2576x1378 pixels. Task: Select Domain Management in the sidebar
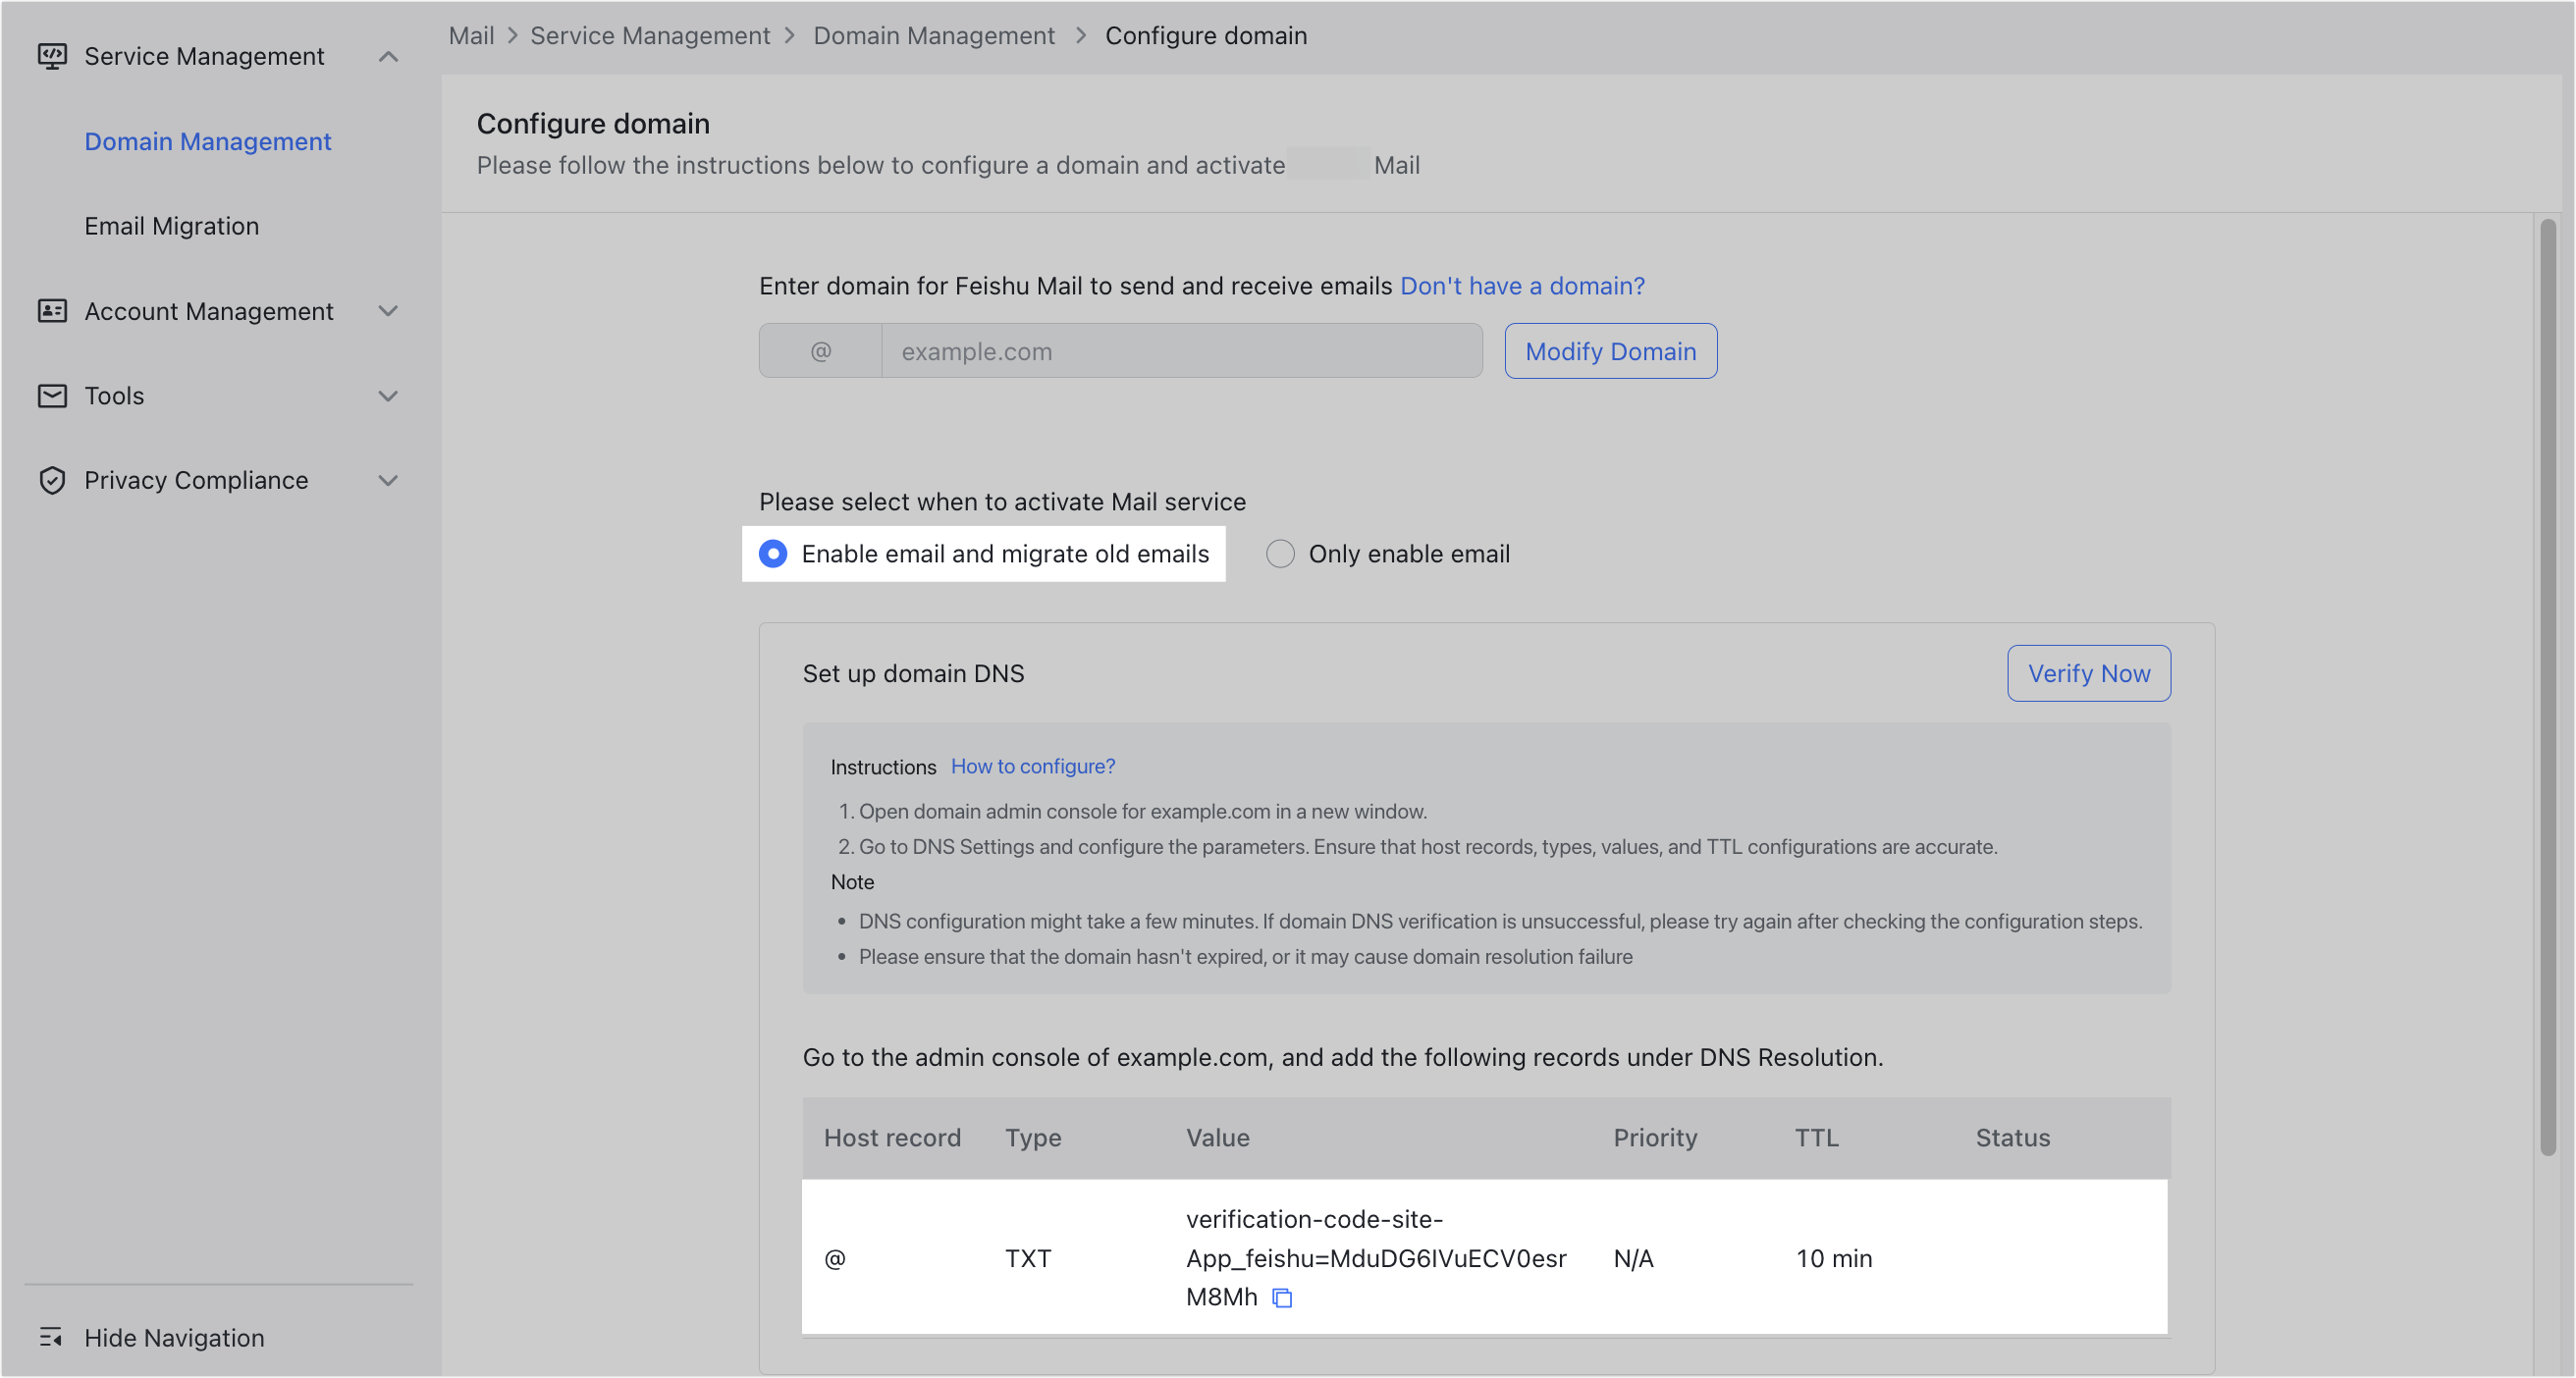coord(207,141)
